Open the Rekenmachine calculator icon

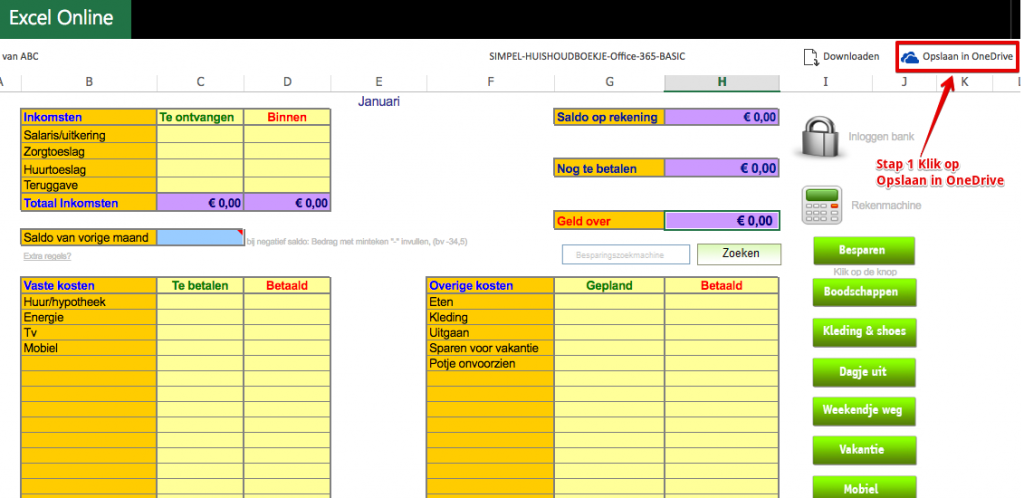point(821,206)
